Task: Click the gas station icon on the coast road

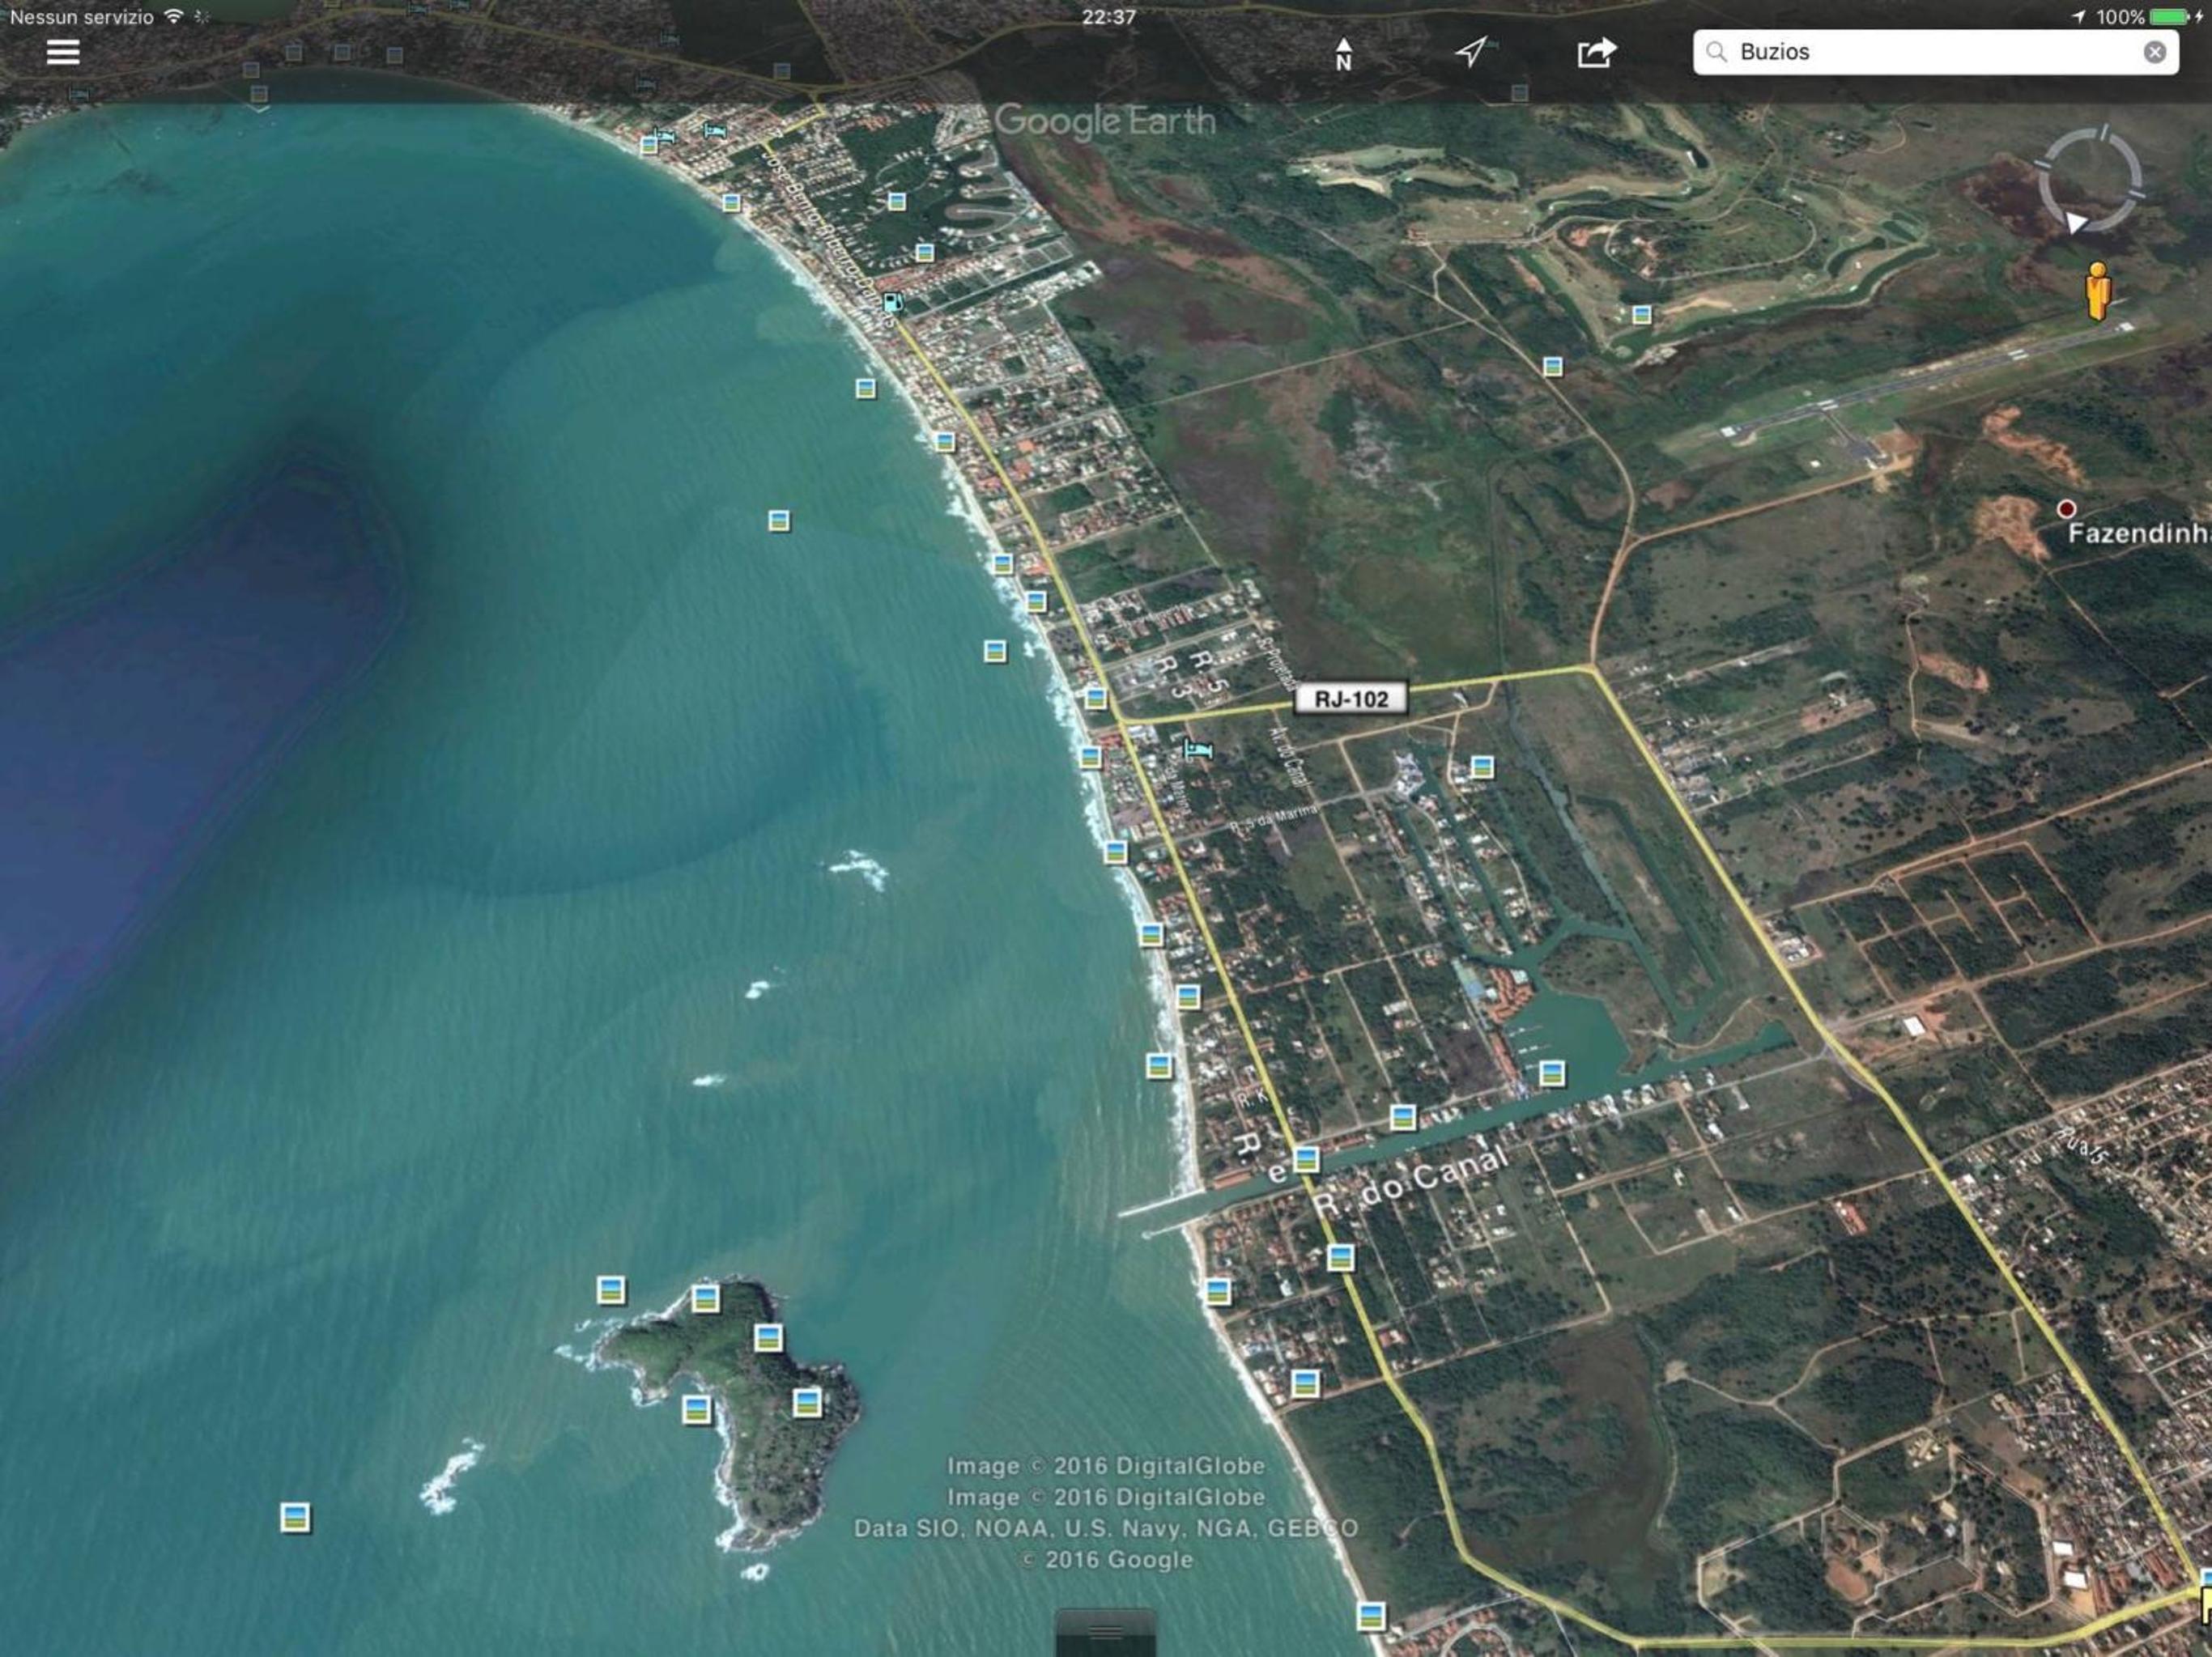Action: (x=892, y=302)
